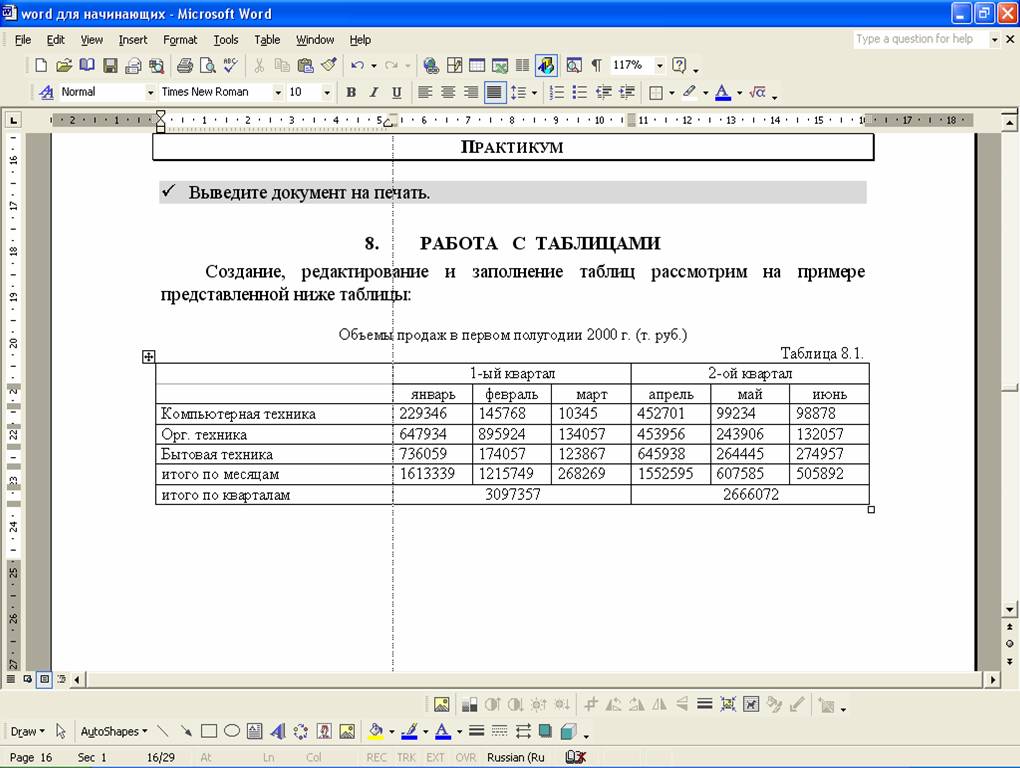
Task: Toggle justified alignment
Action: 494,92
